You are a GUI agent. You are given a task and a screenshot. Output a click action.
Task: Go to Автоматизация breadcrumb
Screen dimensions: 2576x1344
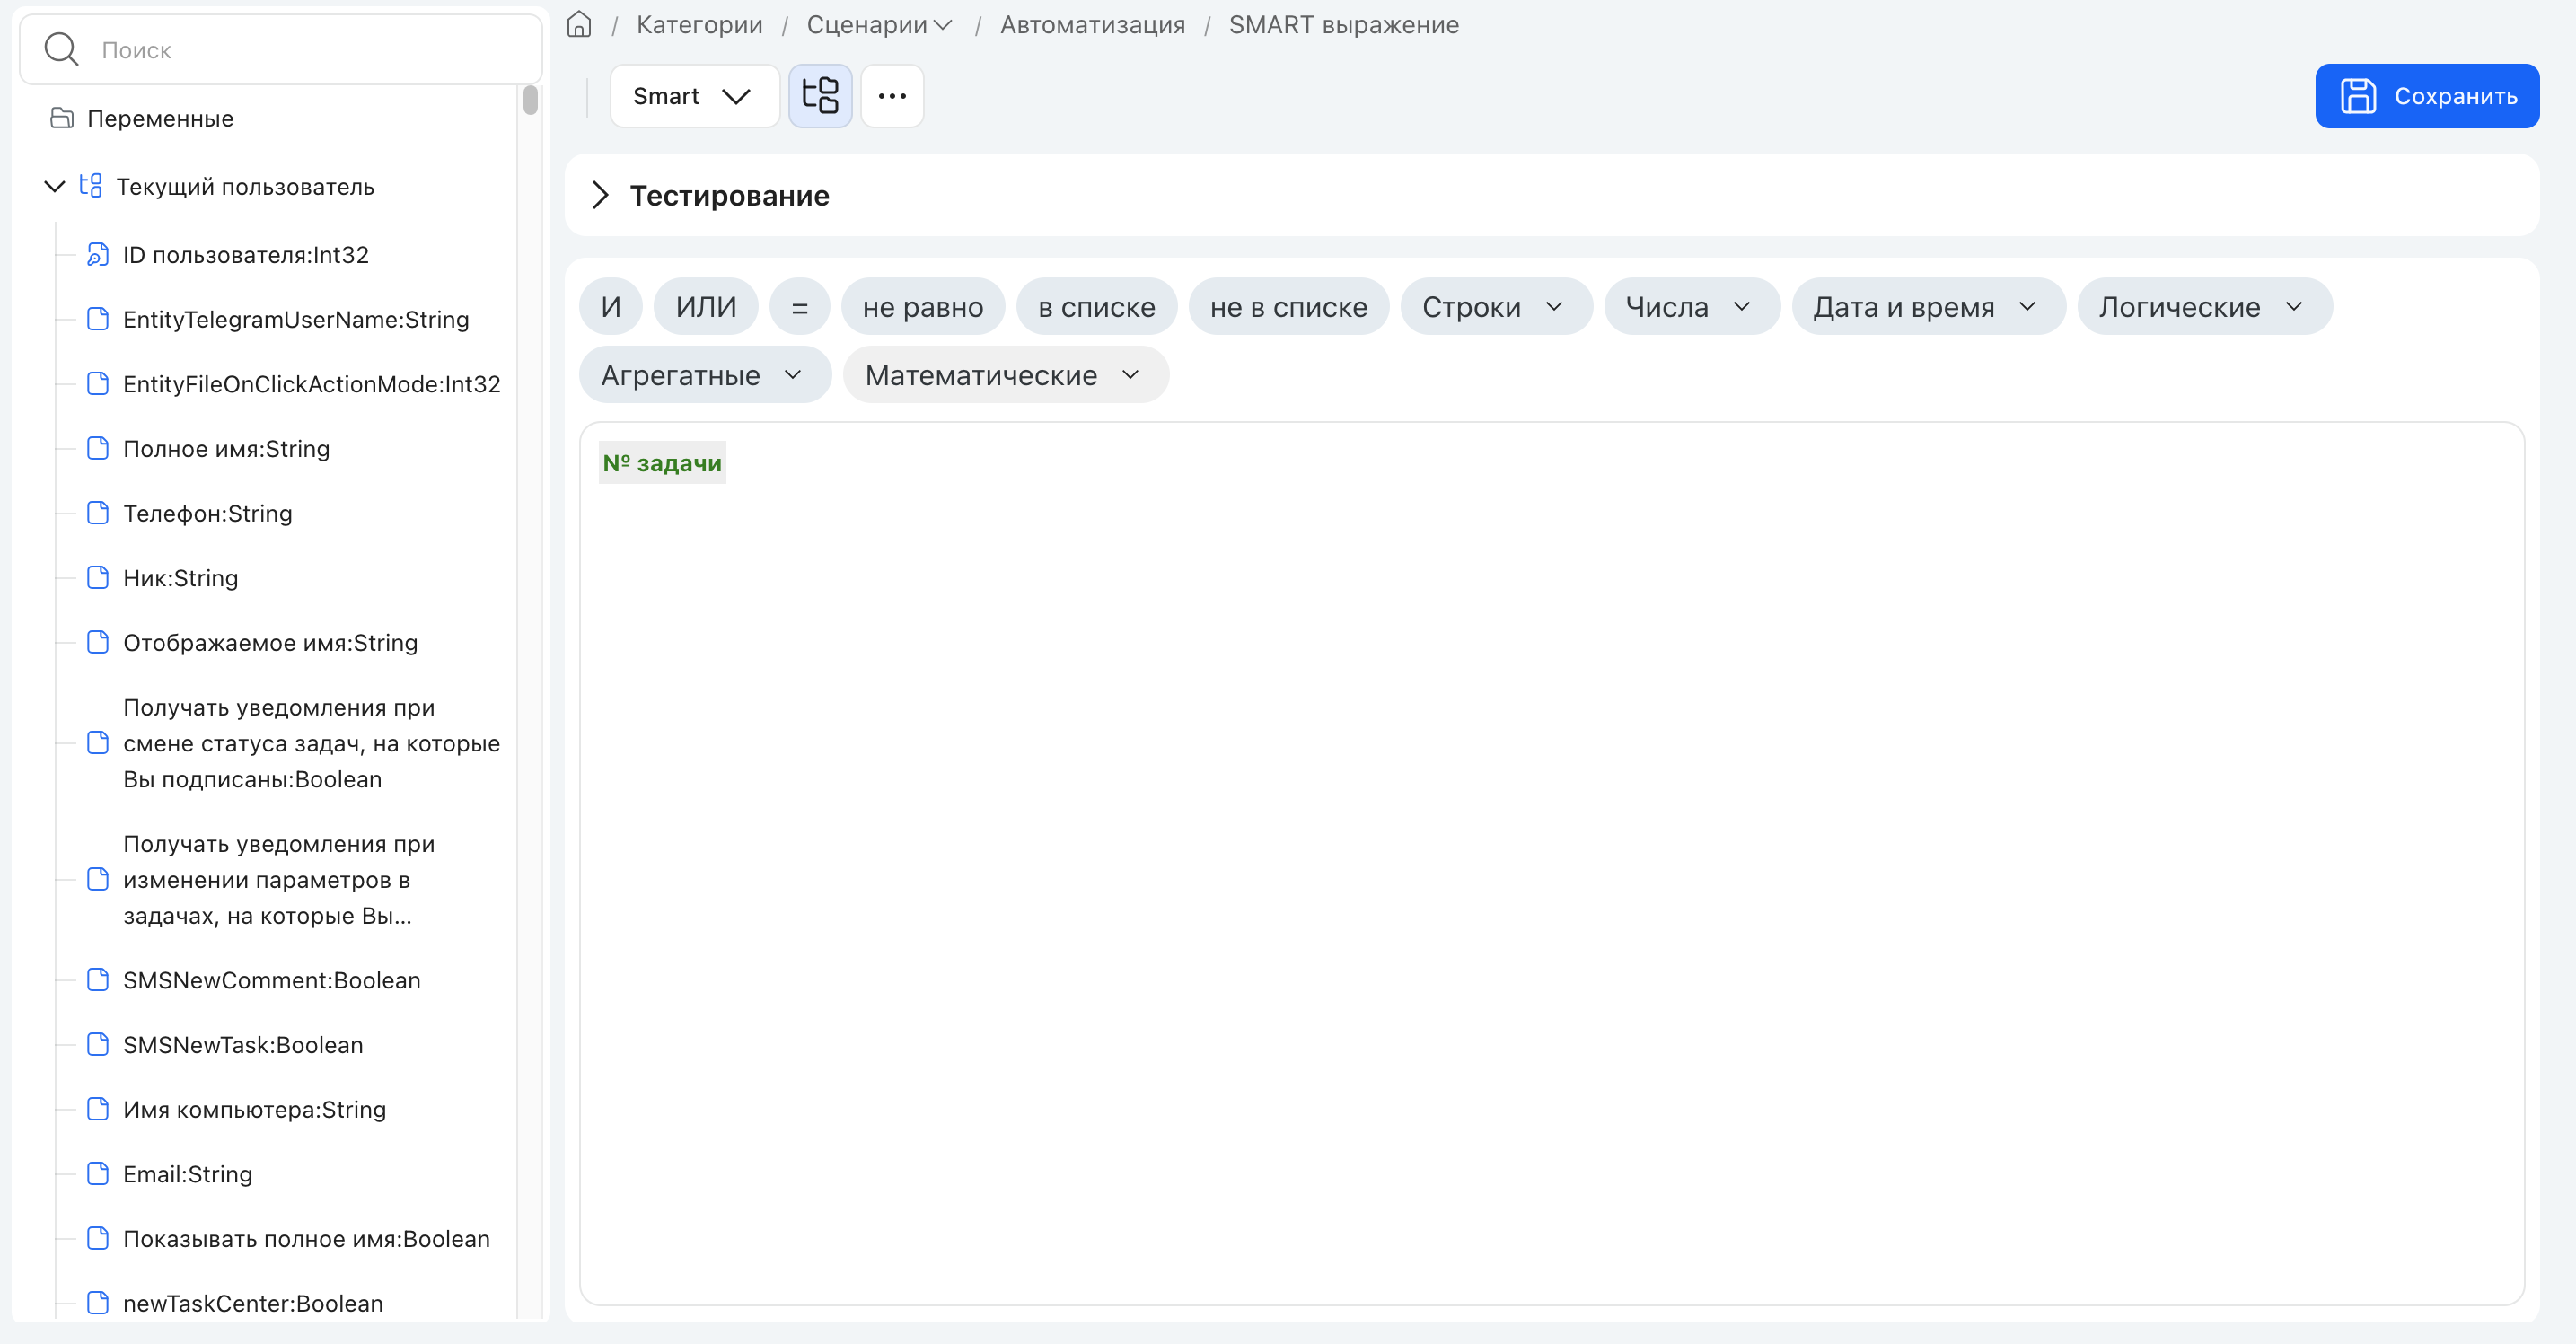1092,25
